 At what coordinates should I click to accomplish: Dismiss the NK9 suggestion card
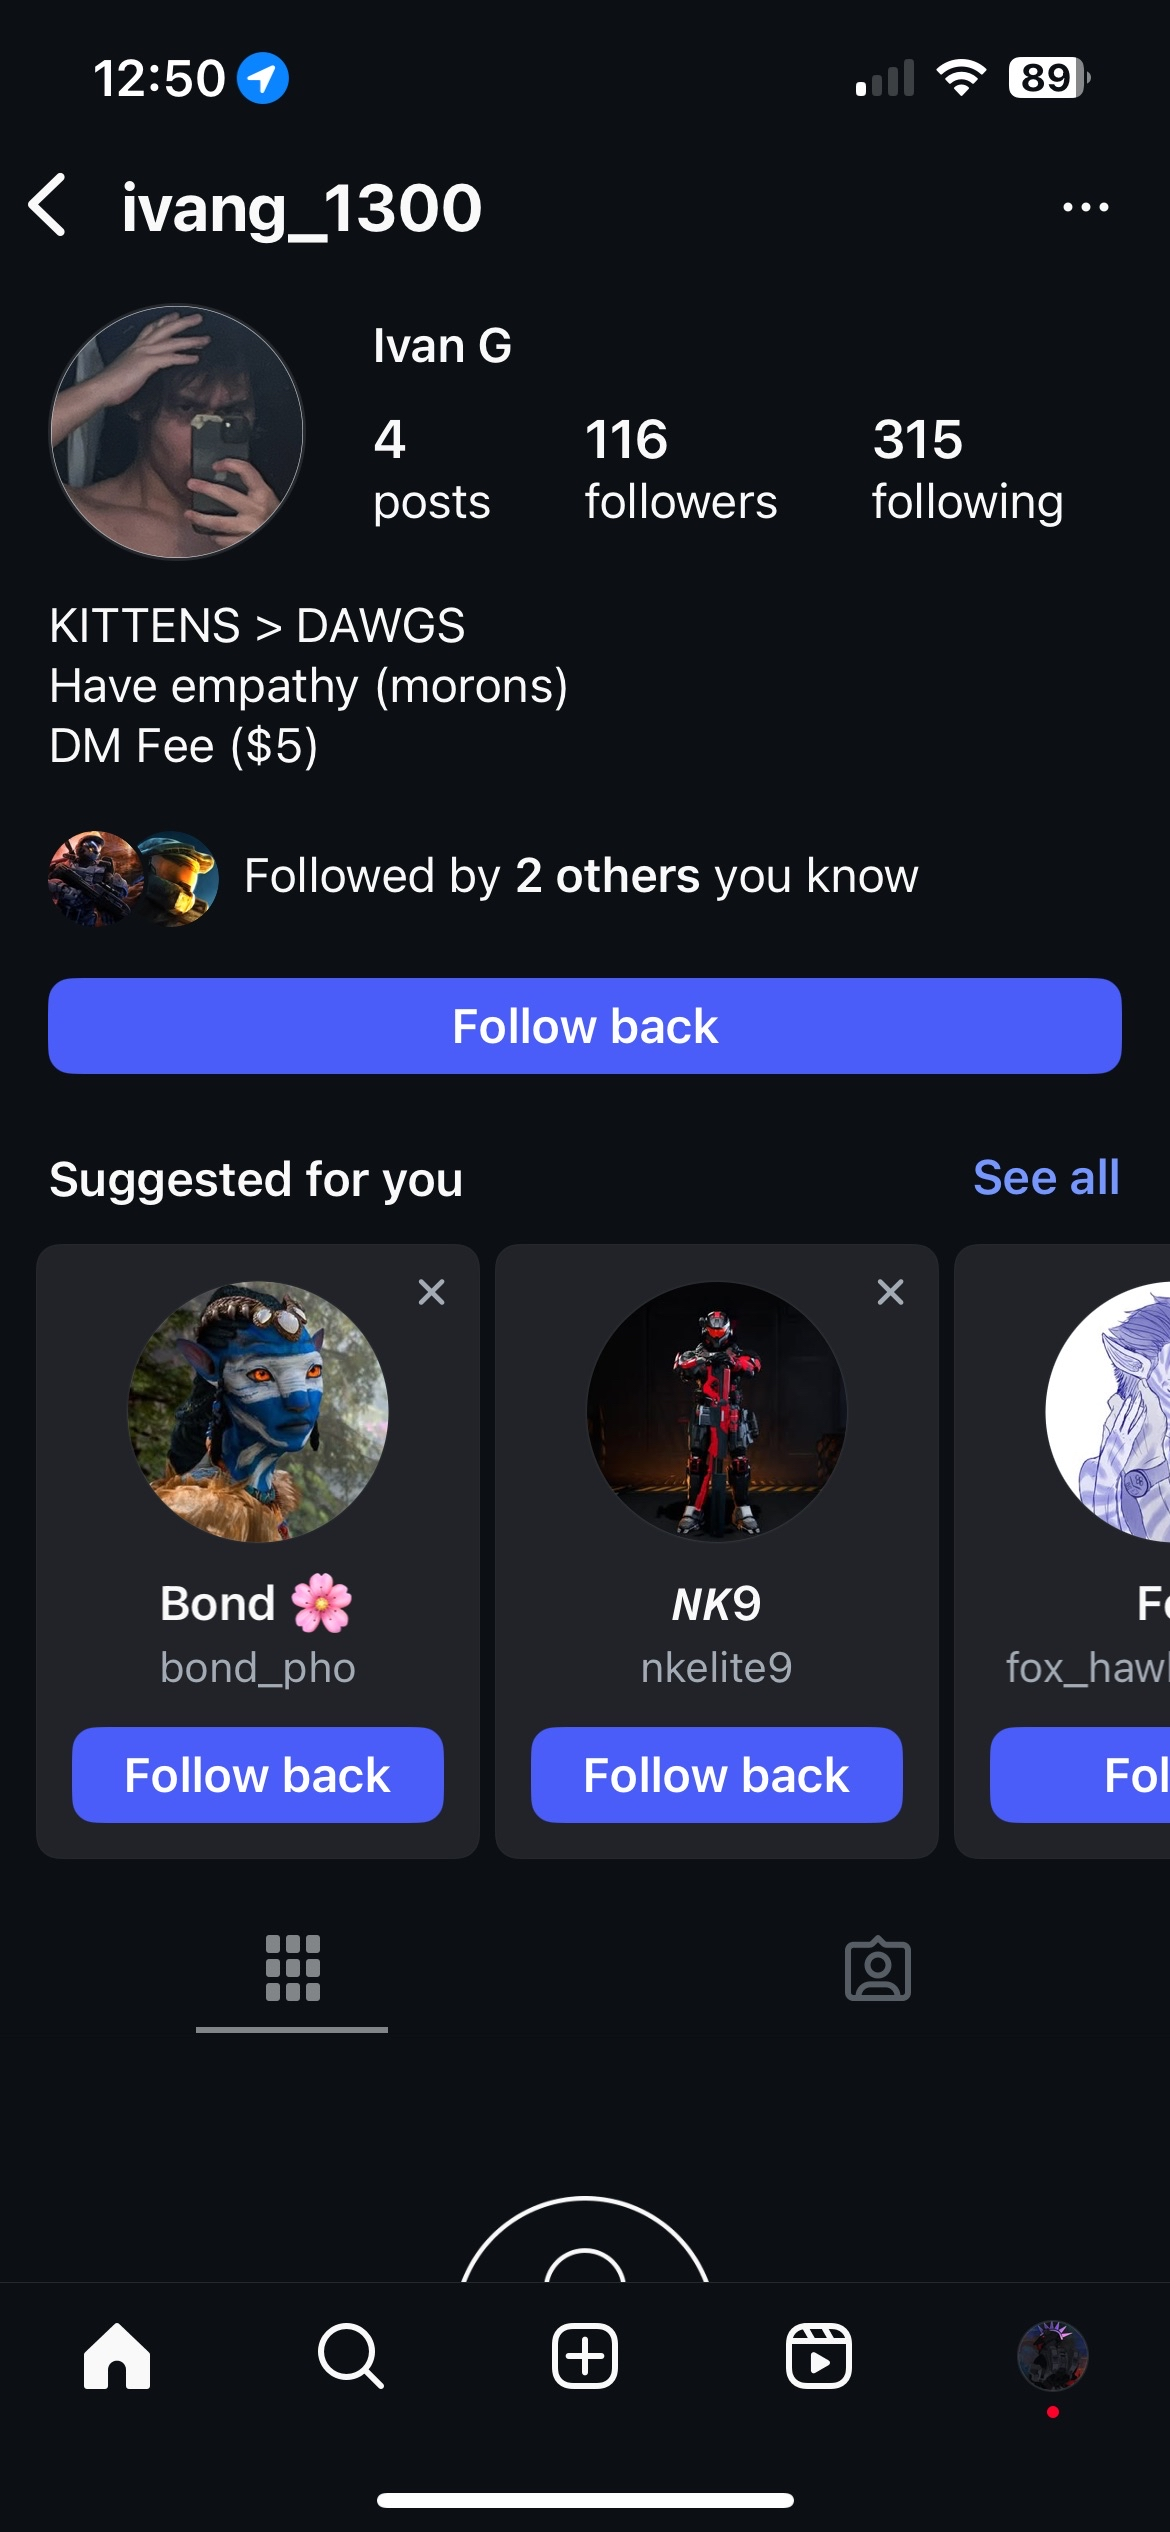click(890, 1292)
